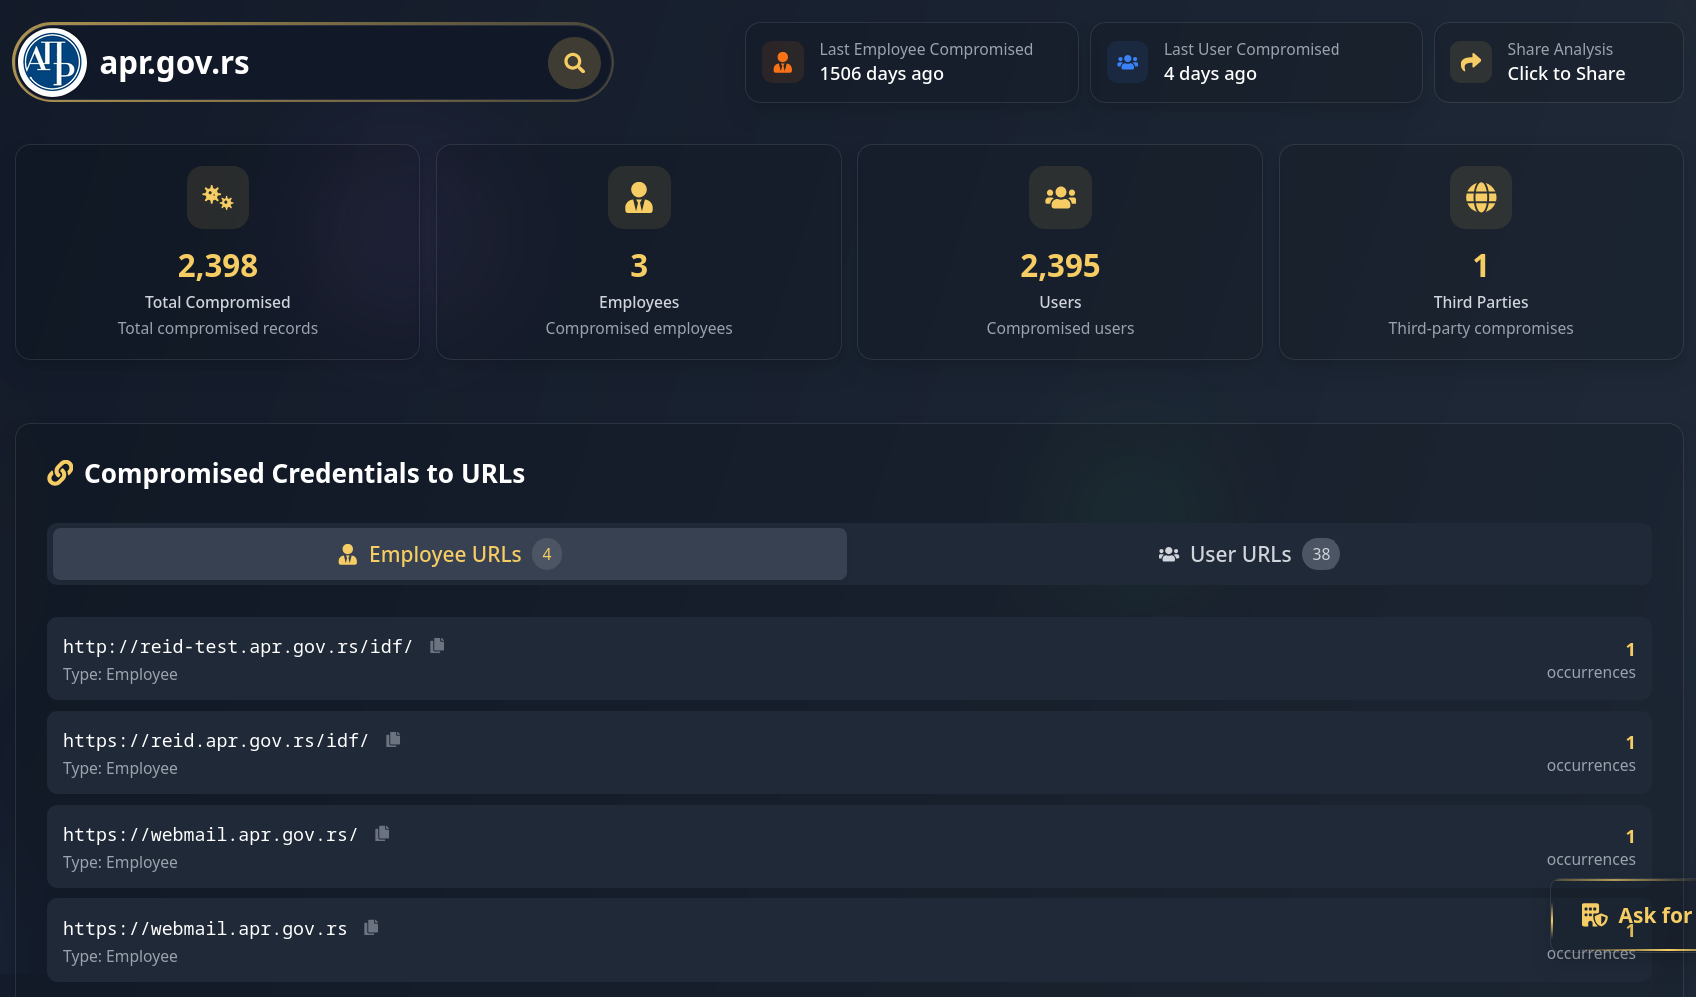Open the https://reid.apr.gov.rs/idf/ entry row
The image size is (1696, 997).
tap(849, 753)
